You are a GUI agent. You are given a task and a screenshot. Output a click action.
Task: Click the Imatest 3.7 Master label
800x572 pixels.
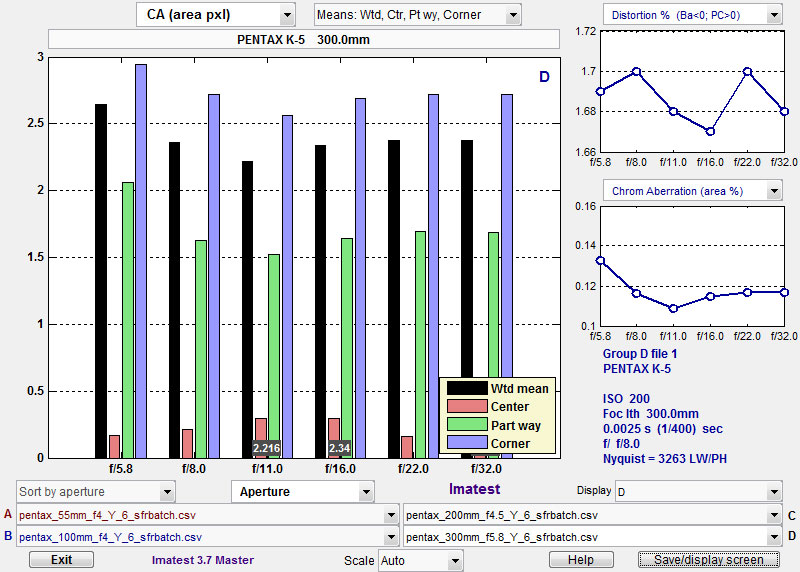click(203, 560)
